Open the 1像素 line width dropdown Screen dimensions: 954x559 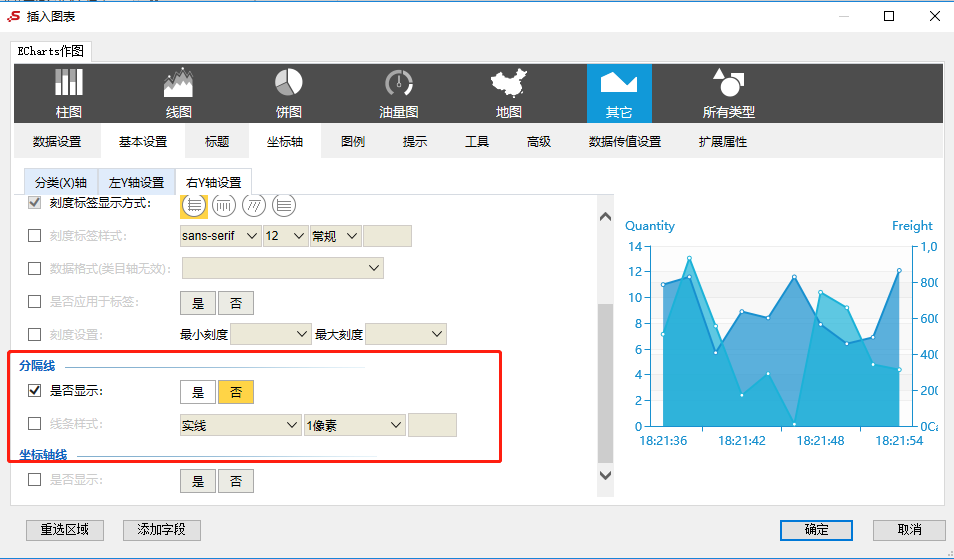pyautogui.click(x=355, y=425)
